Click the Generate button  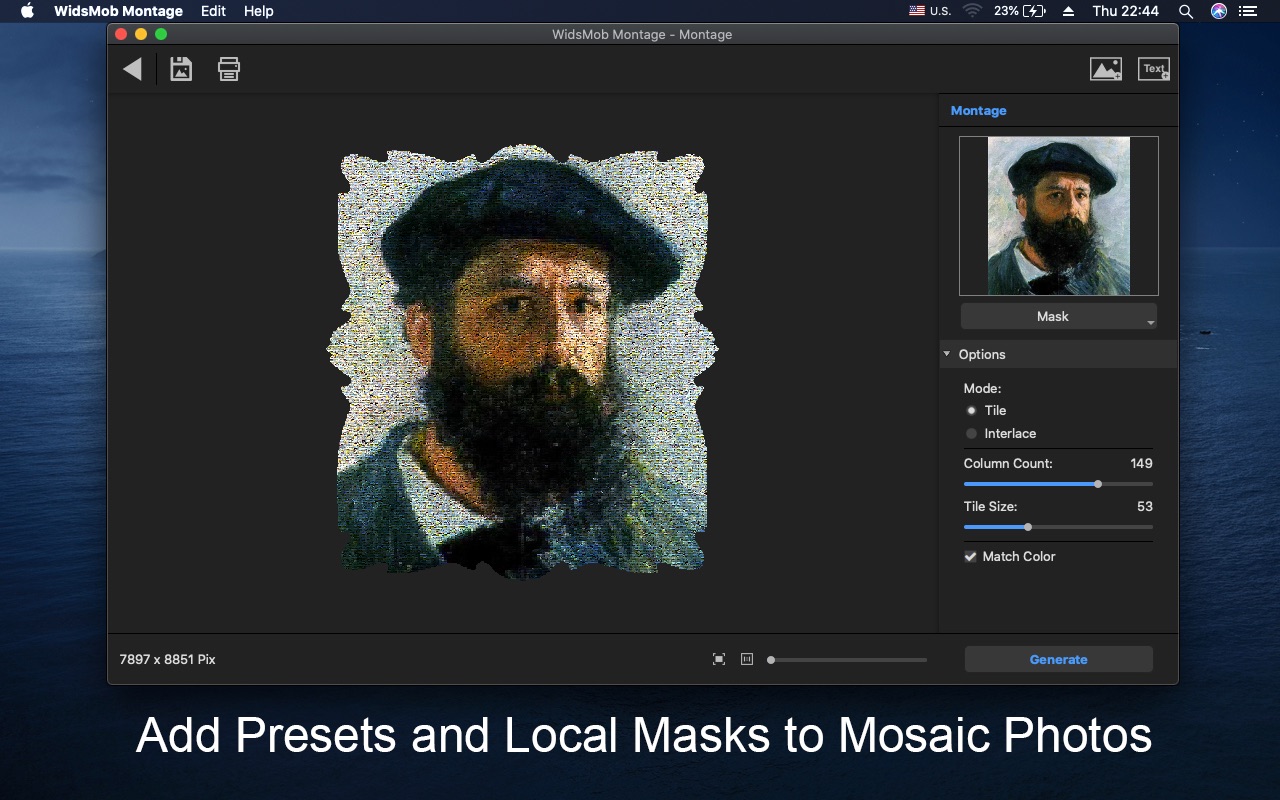(1058, 659)
